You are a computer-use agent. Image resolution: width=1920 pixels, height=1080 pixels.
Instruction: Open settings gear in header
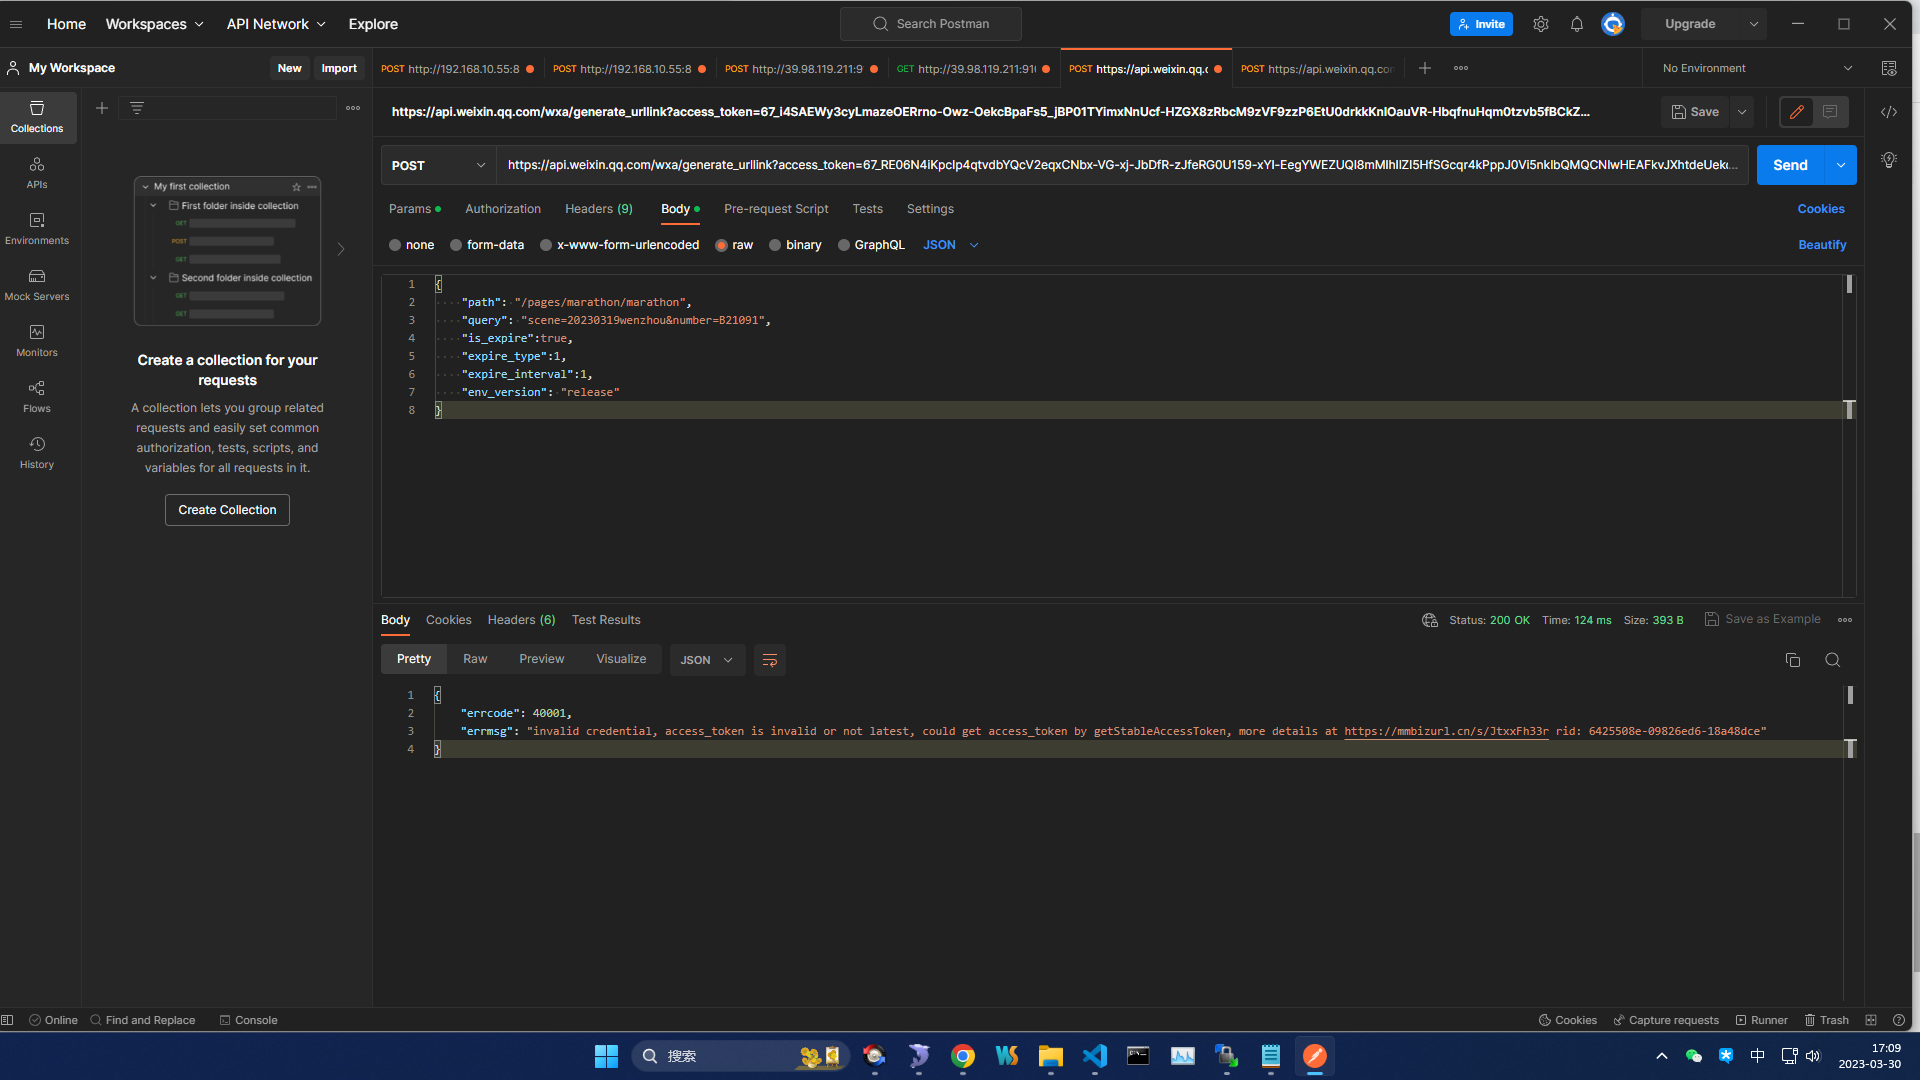click(1540, 24)
